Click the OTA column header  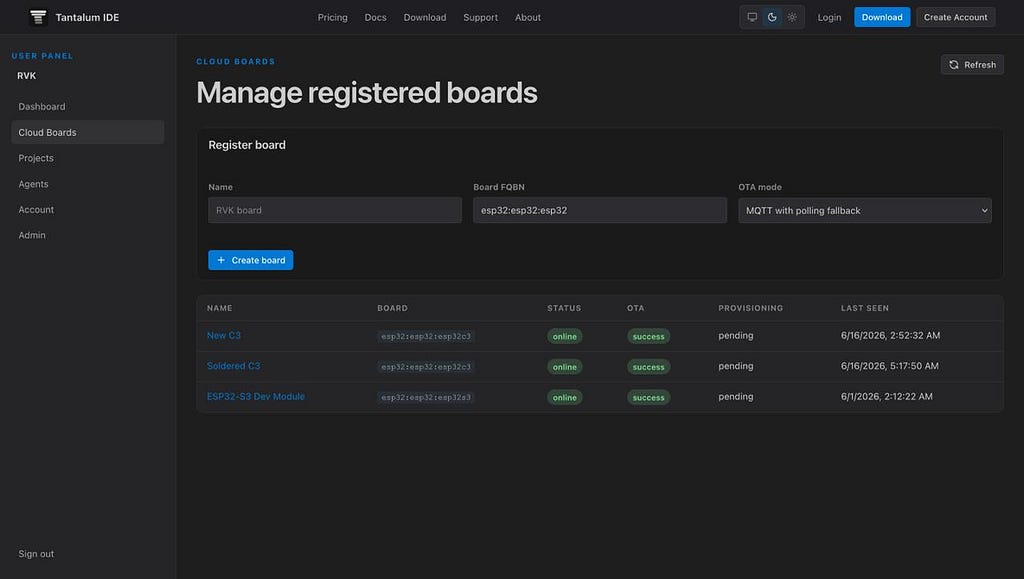[635, 308]
